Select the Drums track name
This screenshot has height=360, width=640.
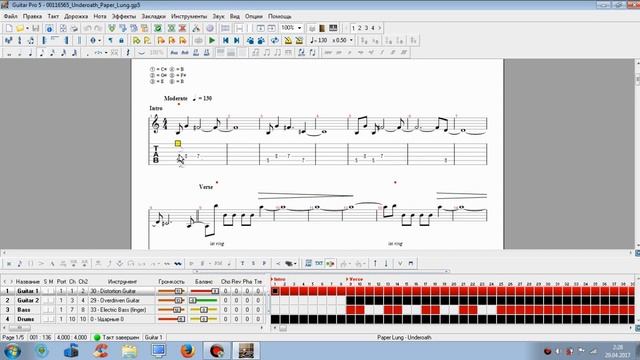coord(25,319)
